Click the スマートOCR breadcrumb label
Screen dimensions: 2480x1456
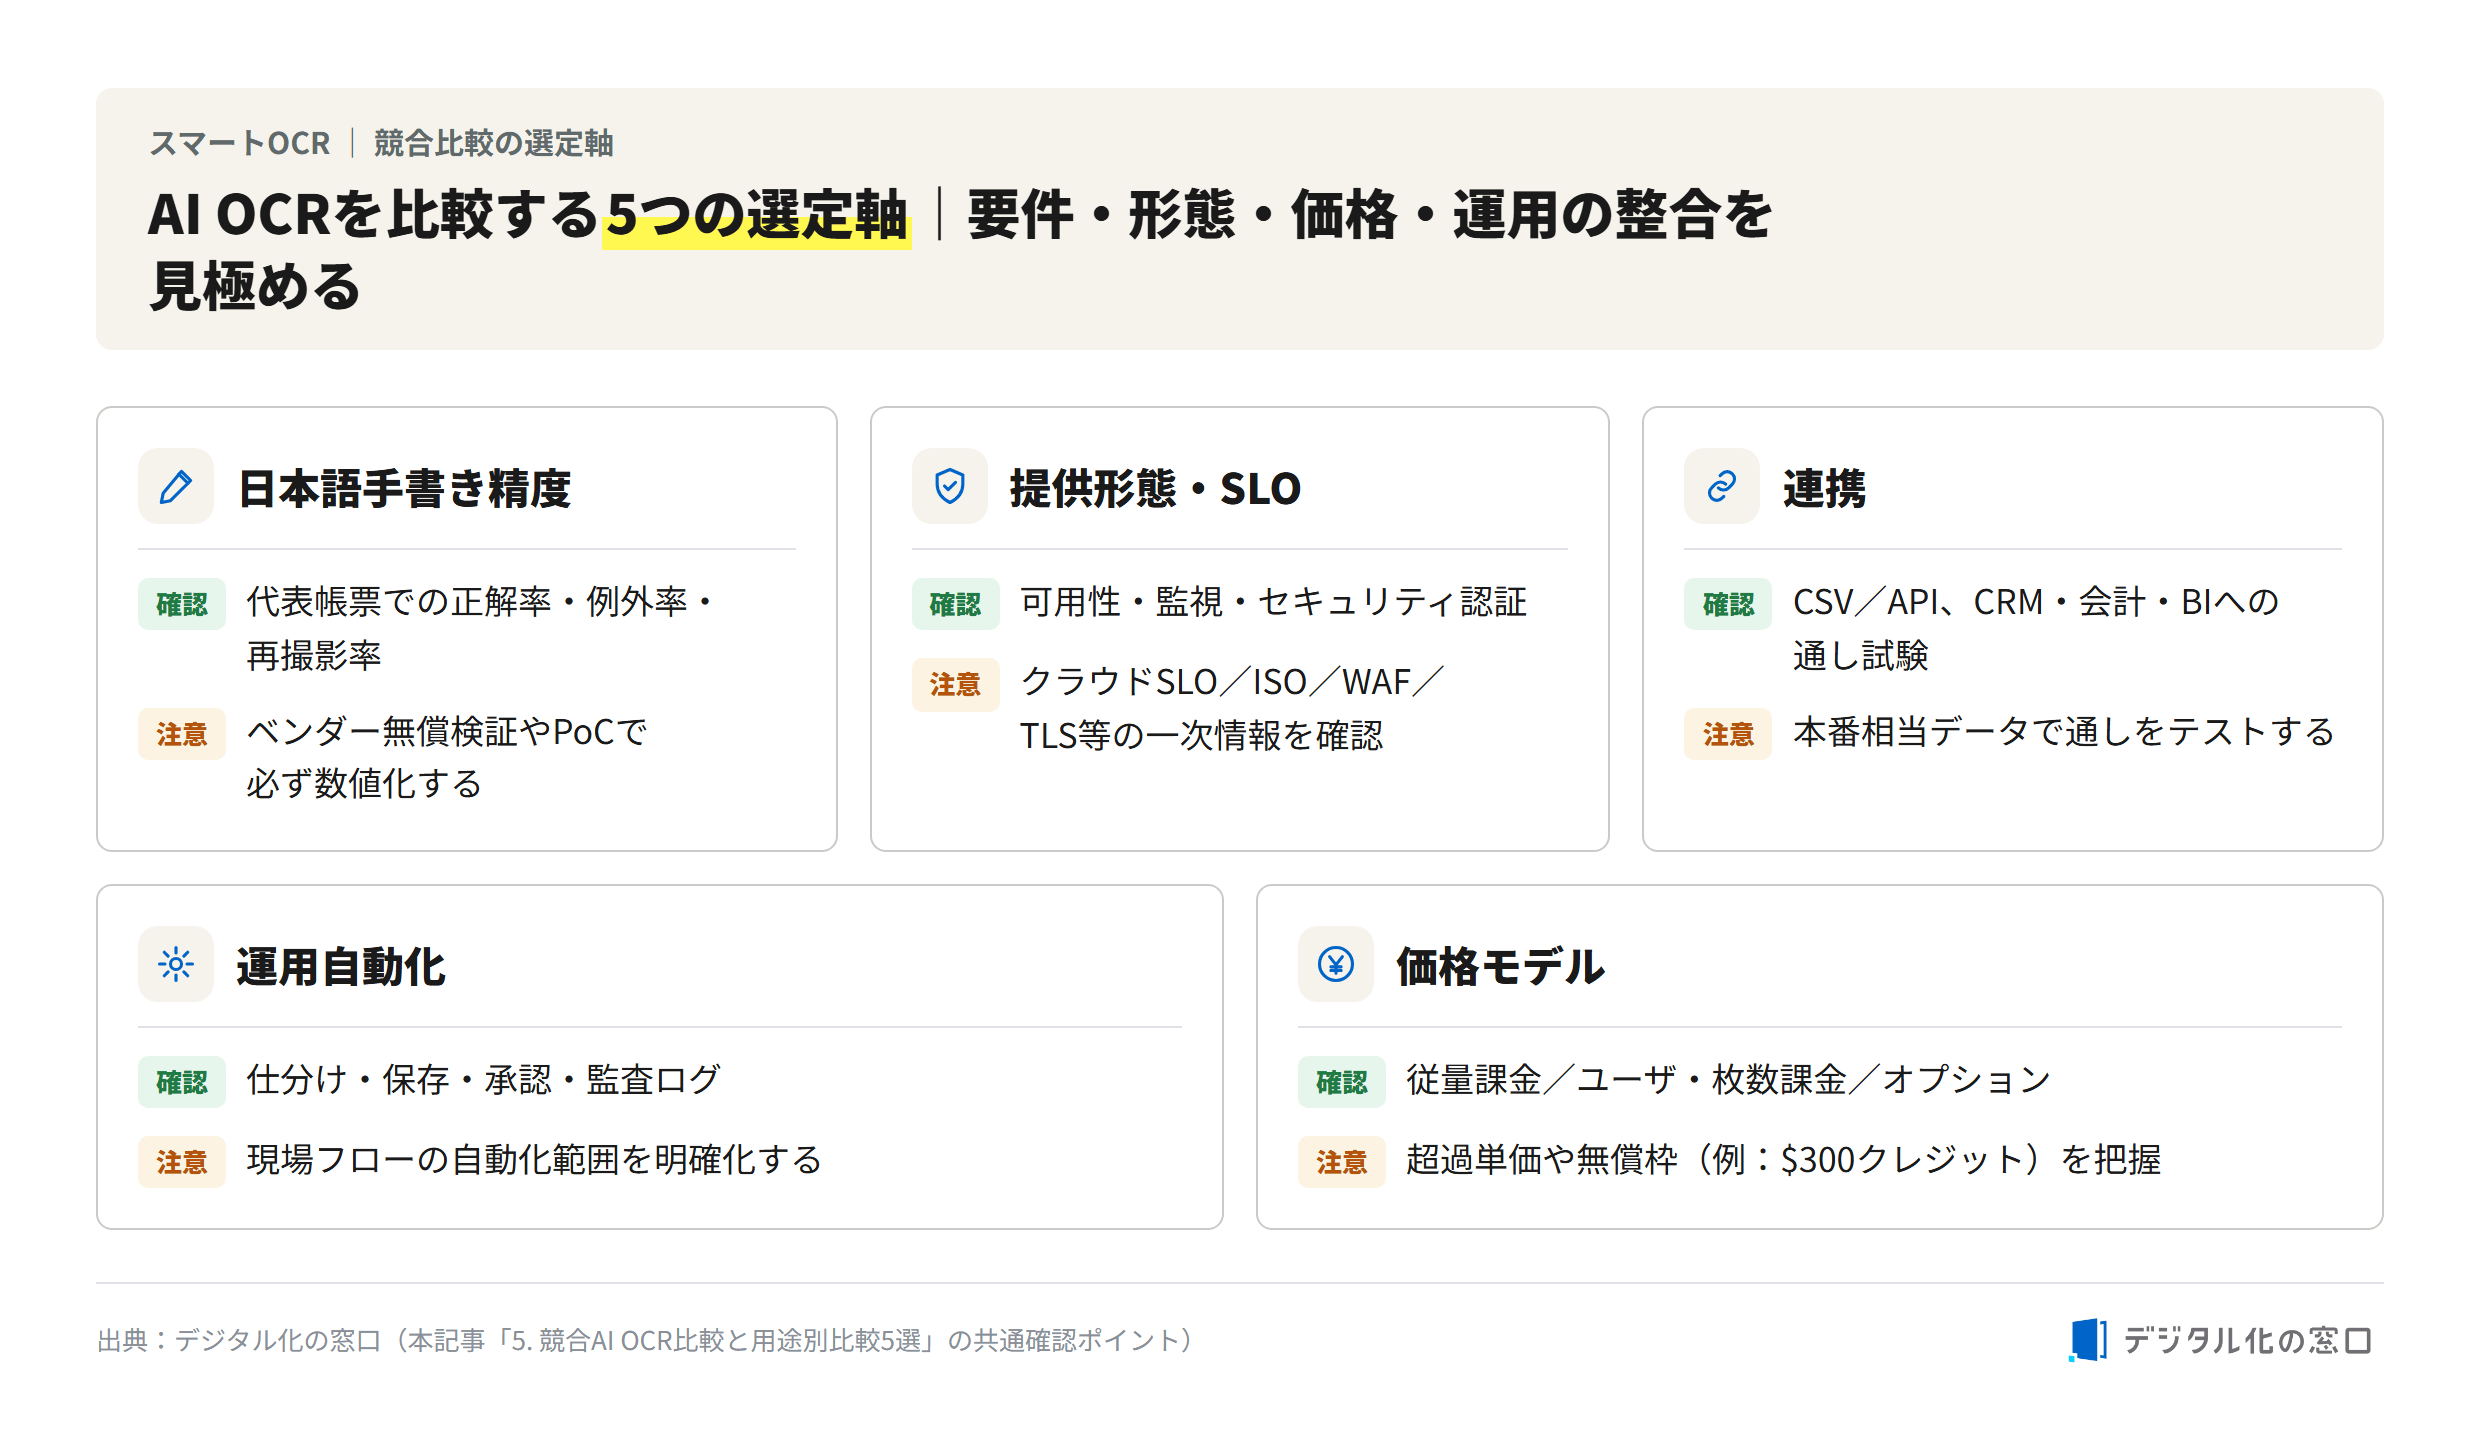240,143
